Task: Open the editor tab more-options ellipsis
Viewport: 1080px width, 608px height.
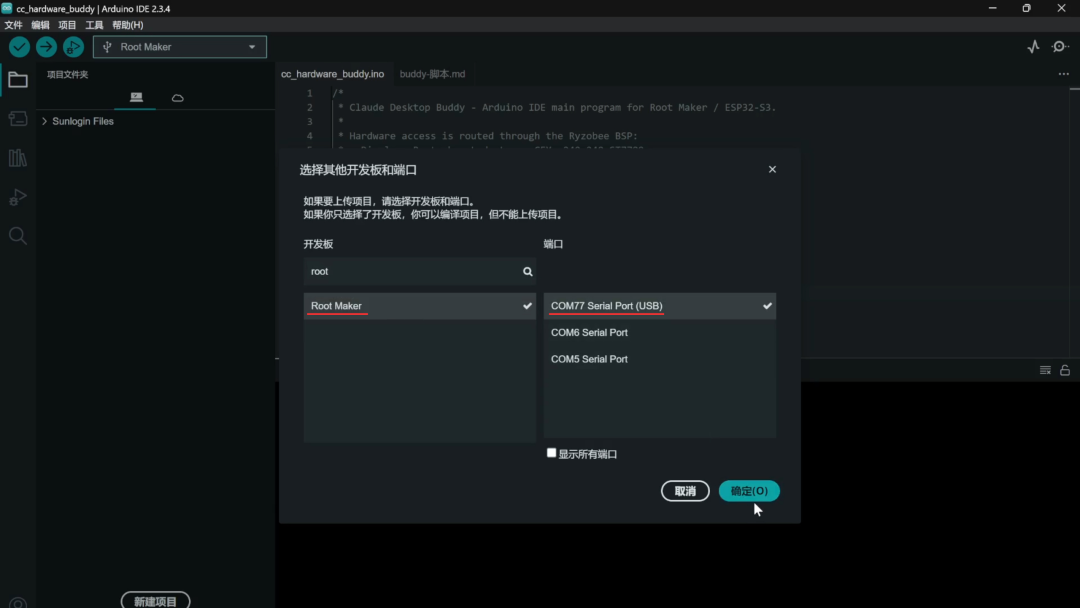Action: 1063,74
